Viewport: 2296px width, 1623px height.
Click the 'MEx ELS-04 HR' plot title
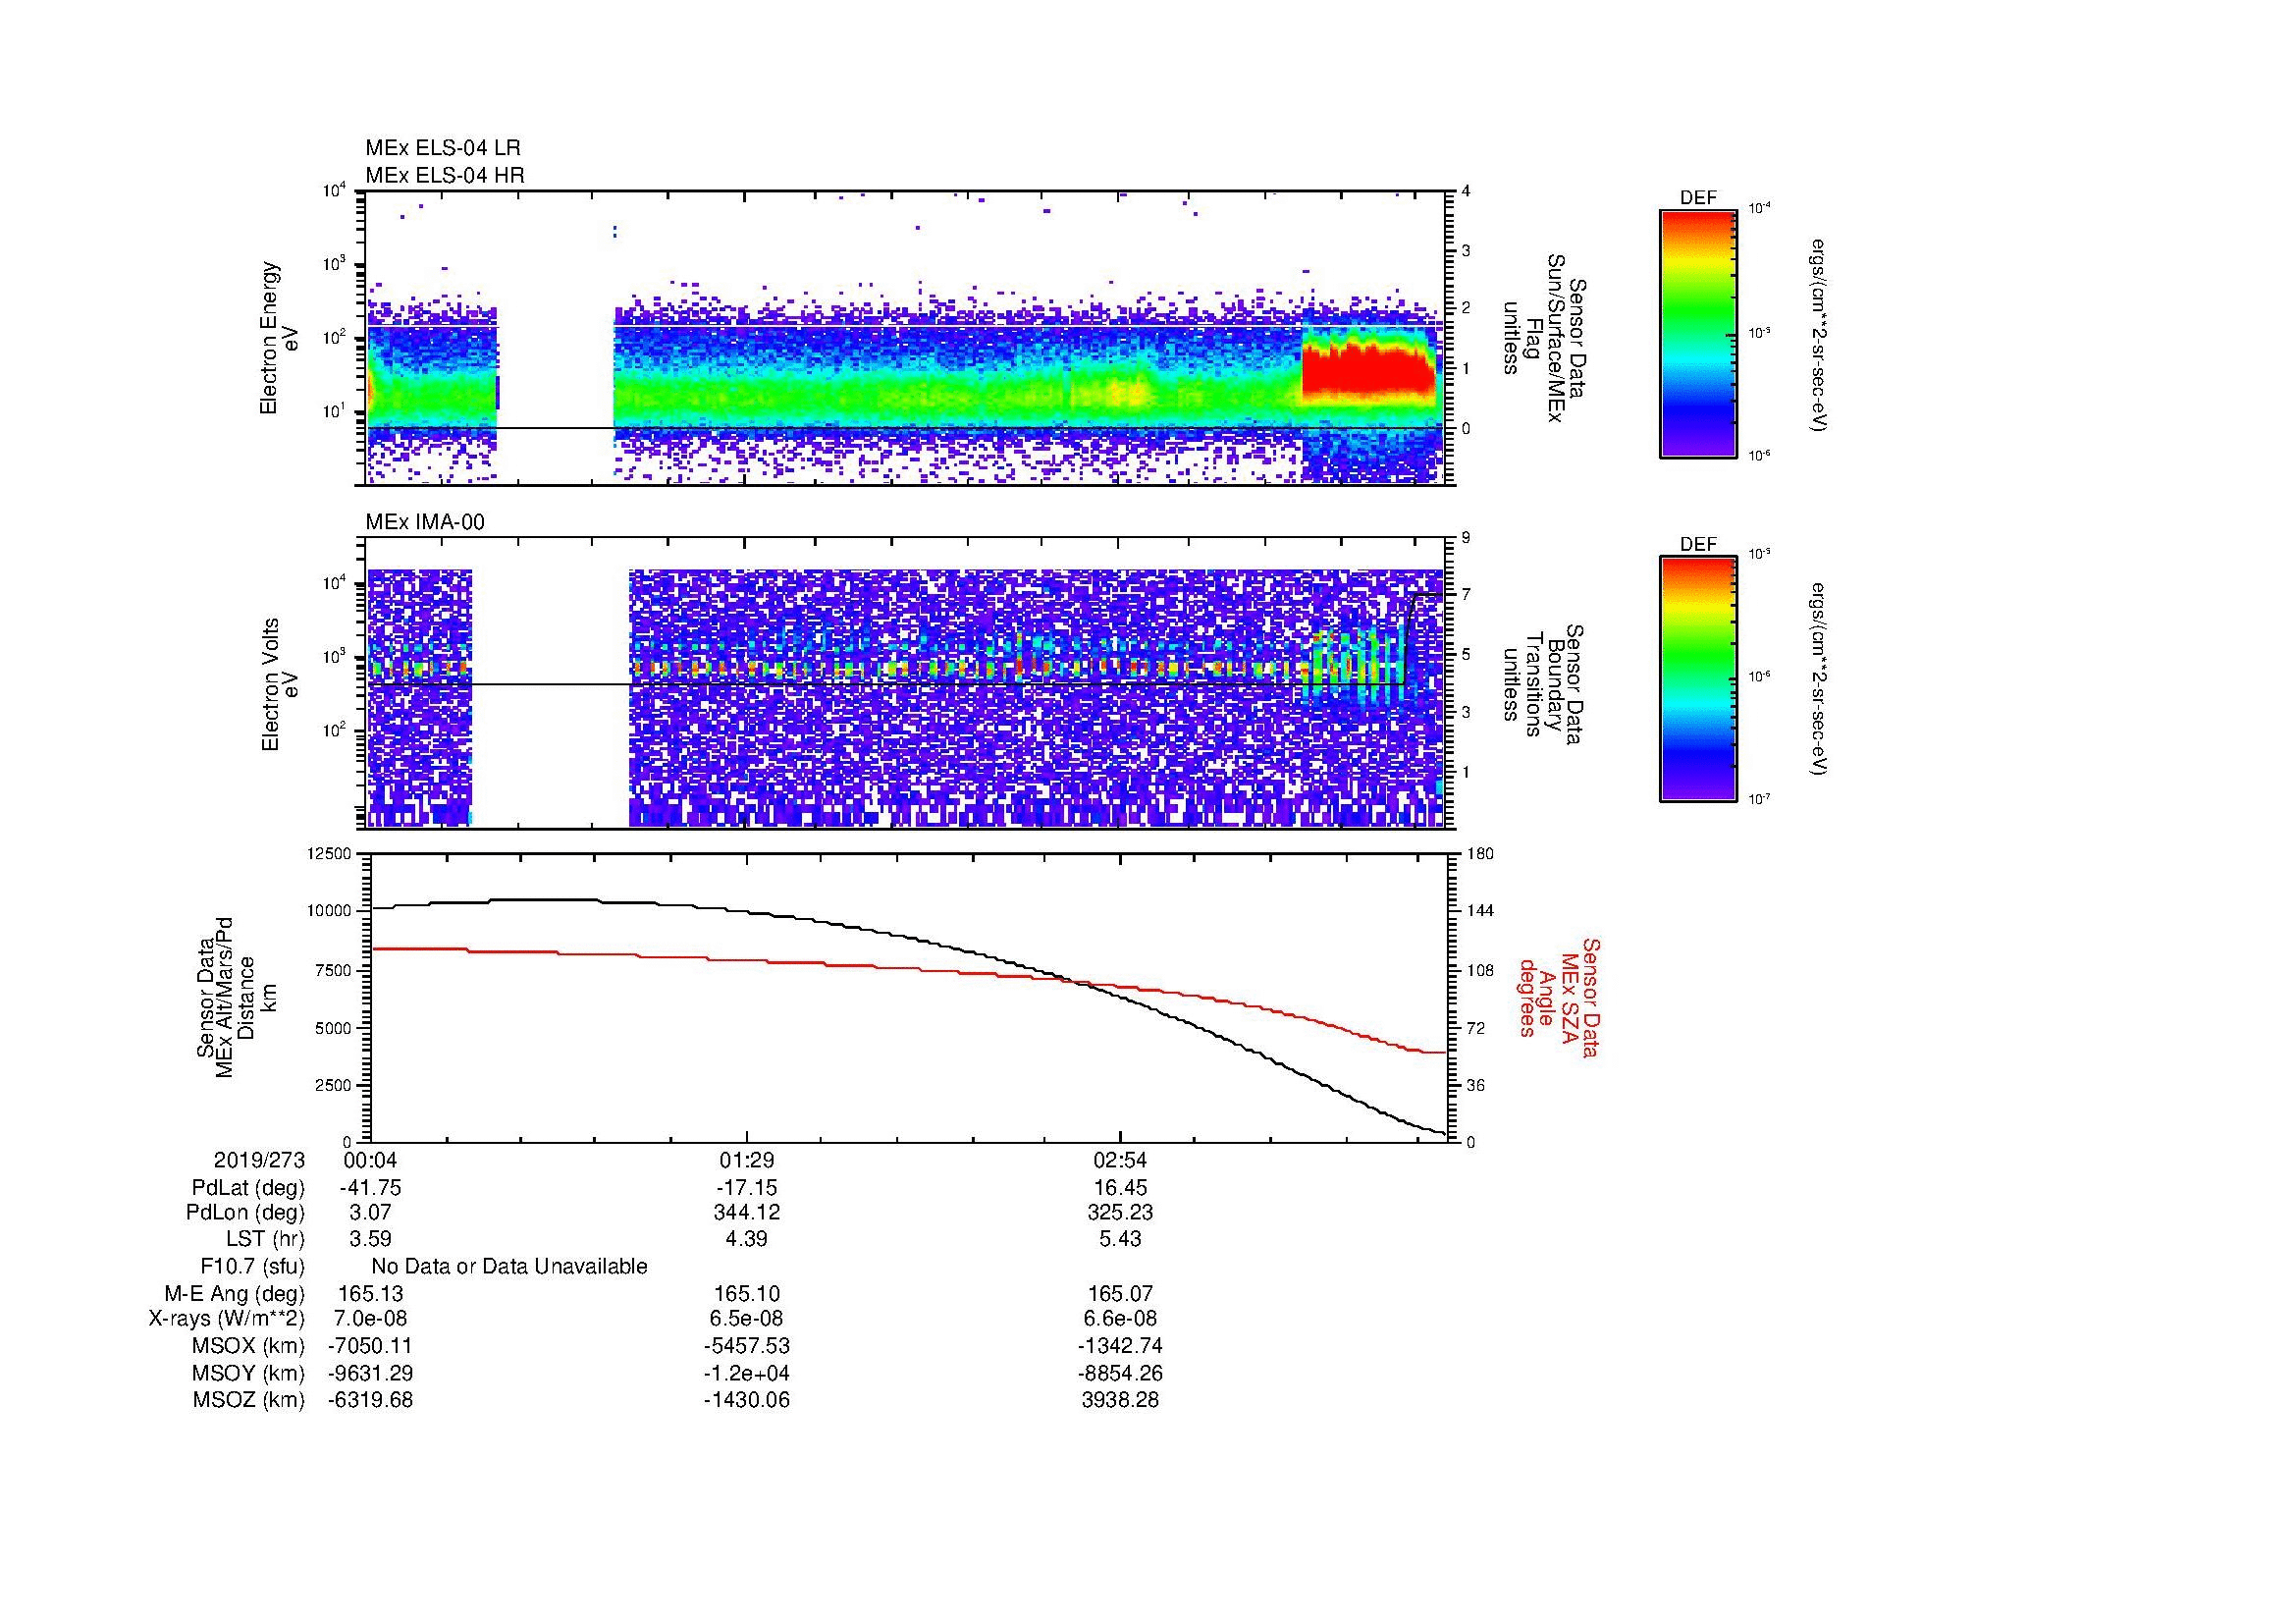[x=445, y=175]
